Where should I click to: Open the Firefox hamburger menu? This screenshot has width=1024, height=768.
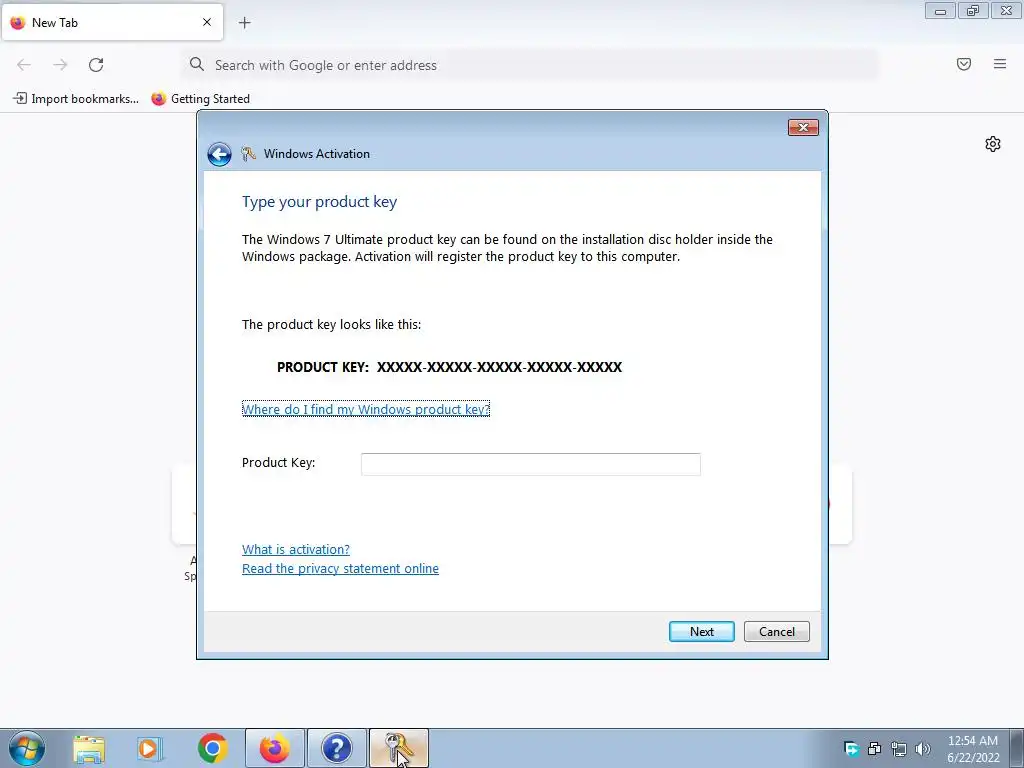pyautogui.click(x=1000, y=64)
